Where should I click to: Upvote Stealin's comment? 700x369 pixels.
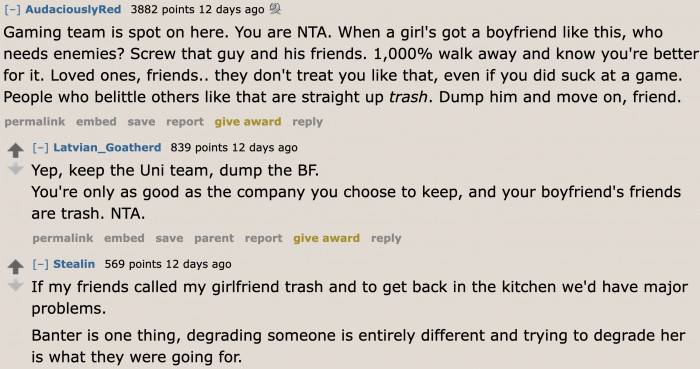[16, 266]
